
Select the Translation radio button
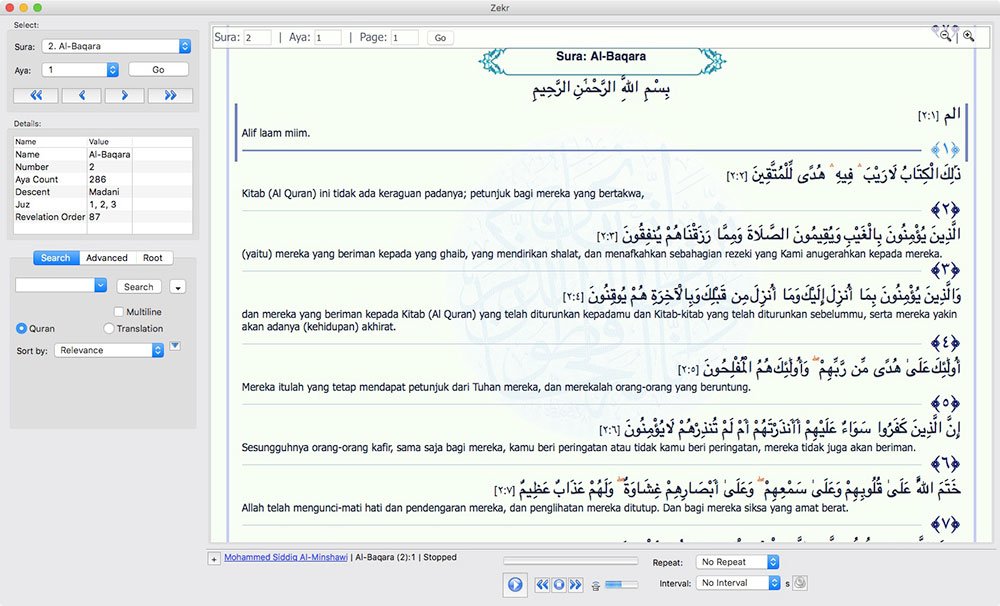[108, 329]
